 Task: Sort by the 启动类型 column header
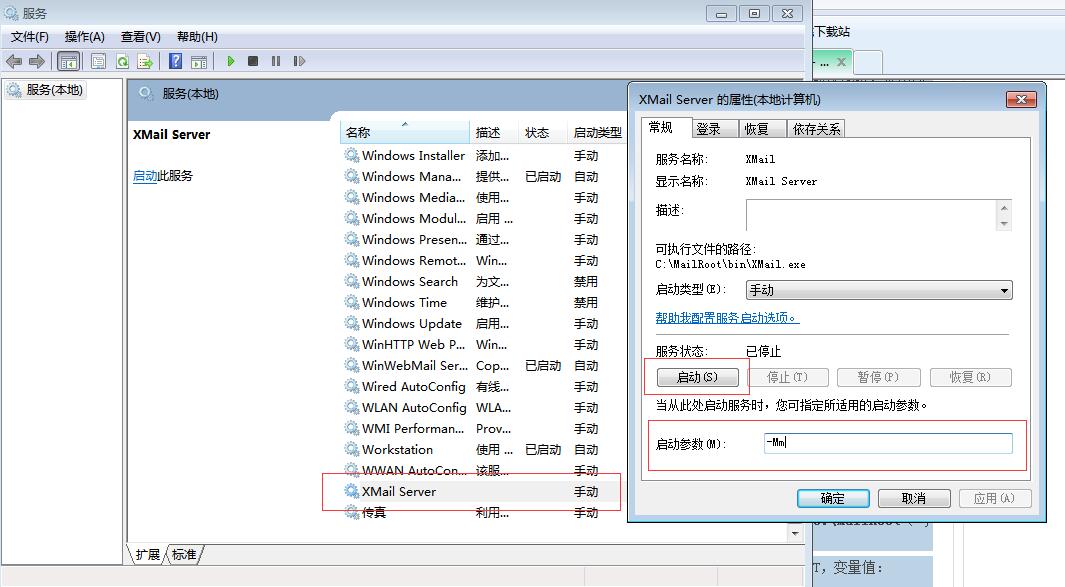[x=597, y=132]
